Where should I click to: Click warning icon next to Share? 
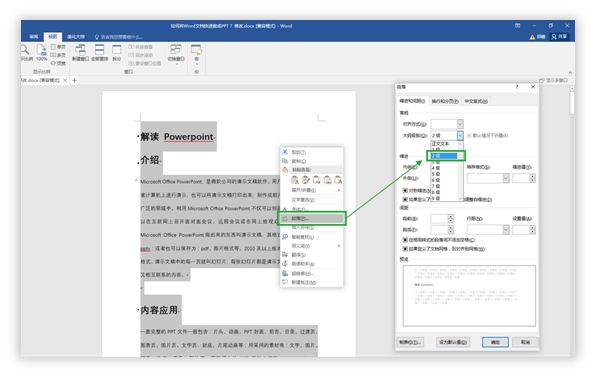coord(532,37)
